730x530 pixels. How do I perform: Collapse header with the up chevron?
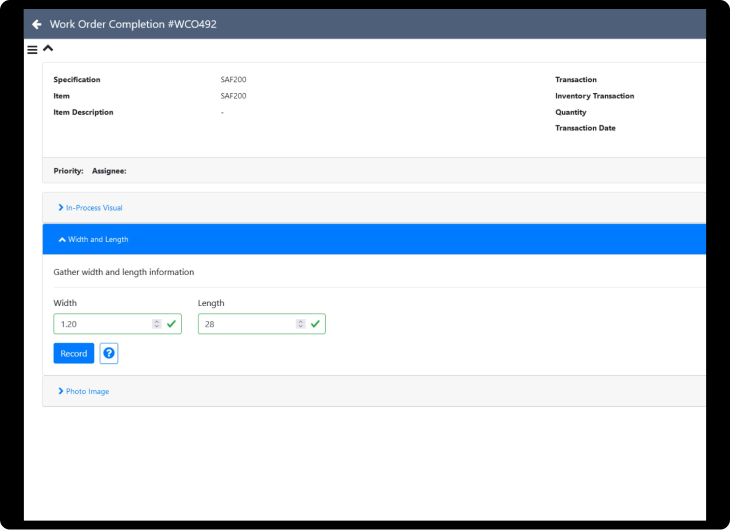48,48
